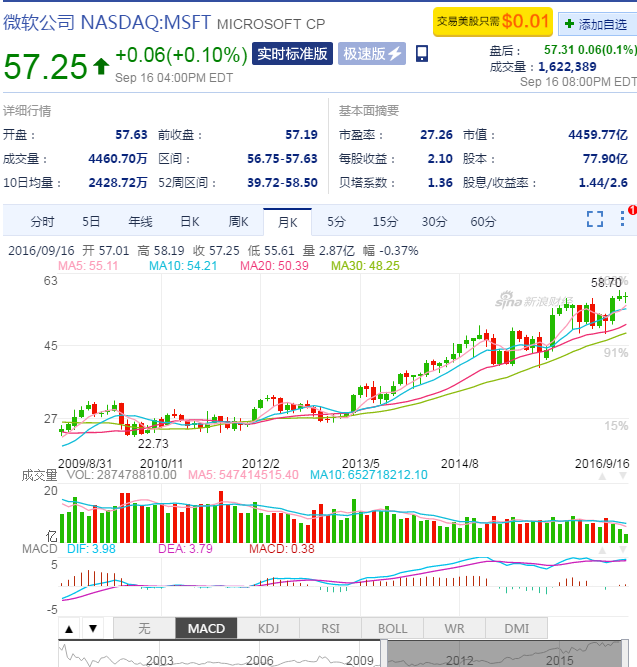This screenshot has height=667, width=637.
Task: Click the 22.73 low price label on chart
Action: (x=153, y=444)
